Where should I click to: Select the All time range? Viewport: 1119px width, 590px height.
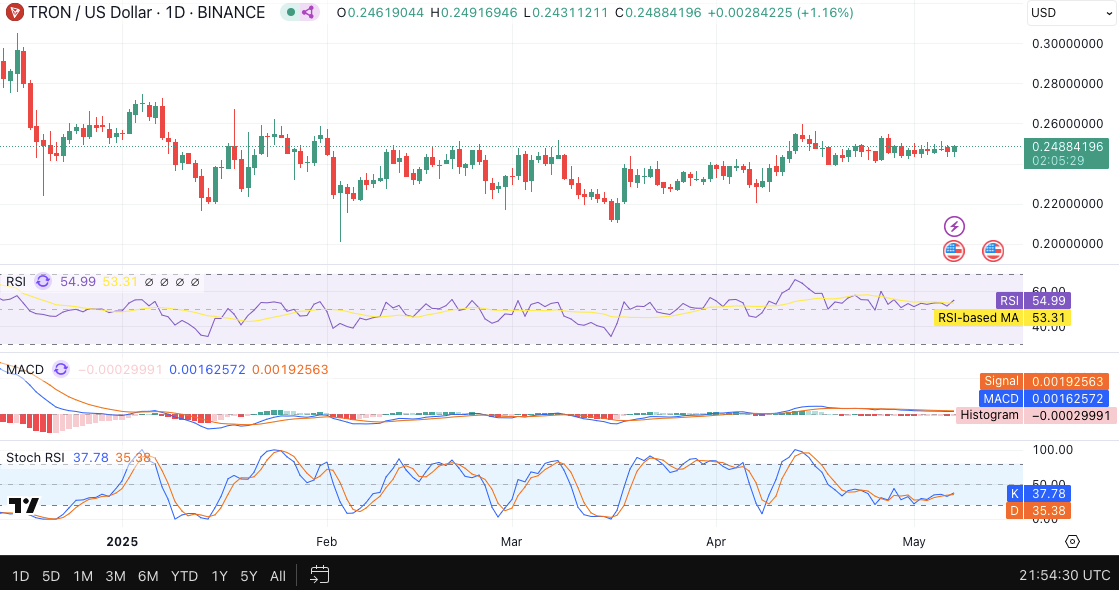(278, 576)
